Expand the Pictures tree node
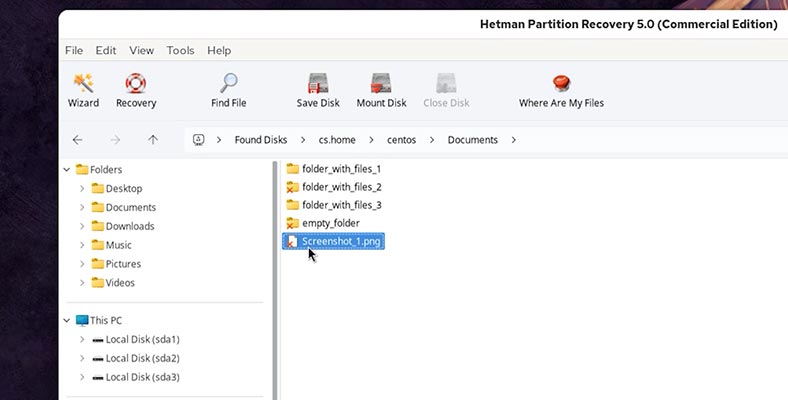The image size is (788, 400). click(x=82, y=264)
